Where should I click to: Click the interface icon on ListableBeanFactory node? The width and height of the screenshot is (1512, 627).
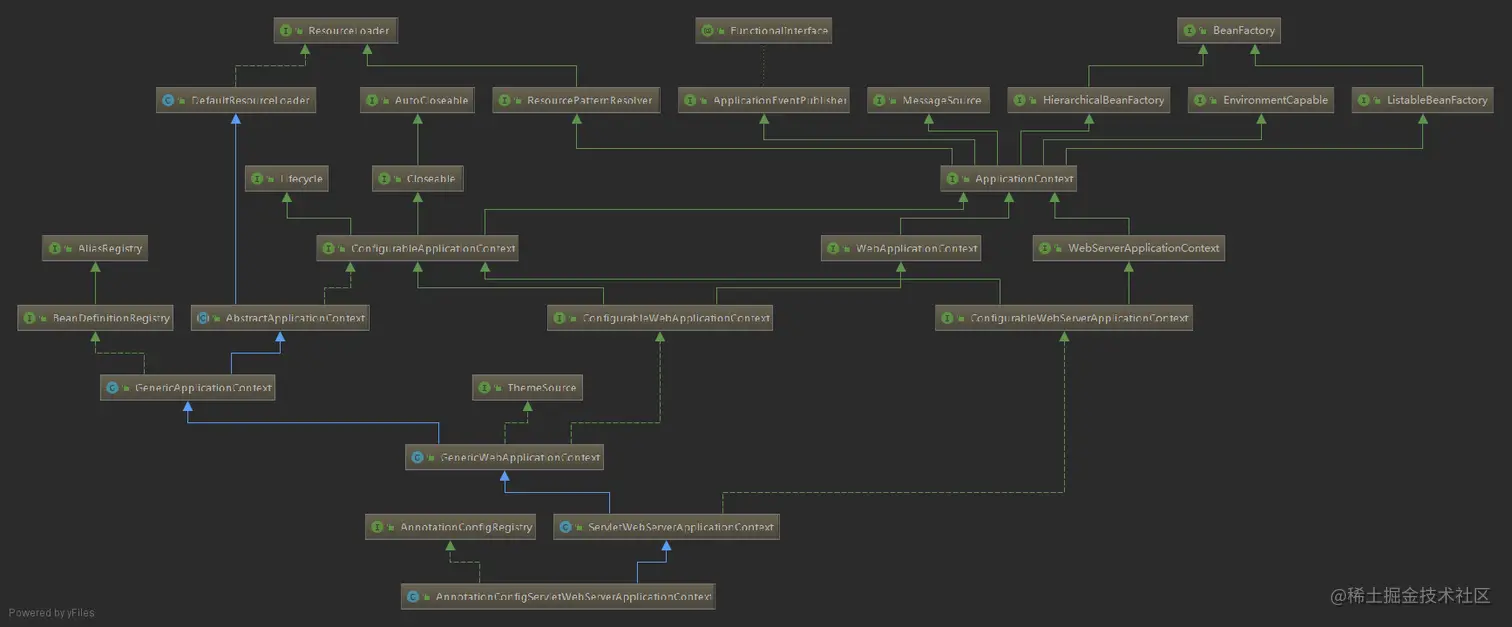[x=1364, y=100]
